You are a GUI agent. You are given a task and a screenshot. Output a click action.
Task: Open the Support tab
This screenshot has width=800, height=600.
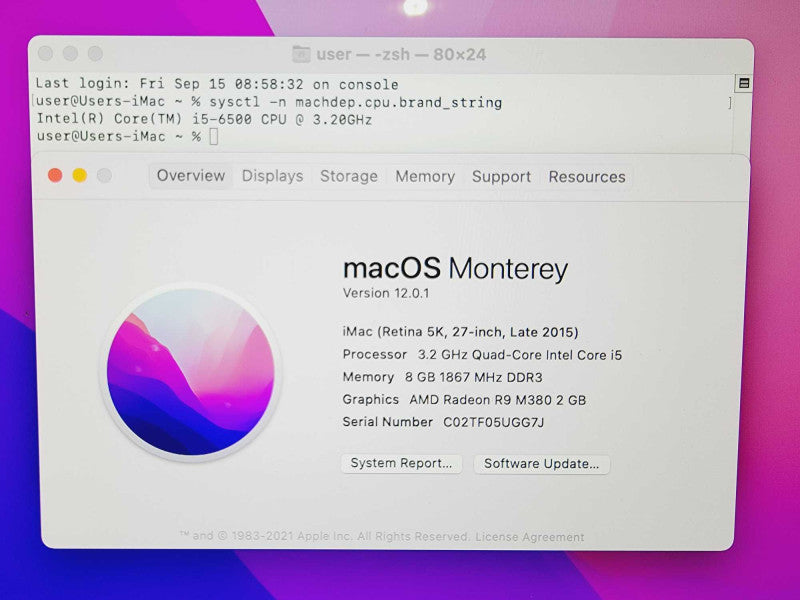(x=501, y=177)
